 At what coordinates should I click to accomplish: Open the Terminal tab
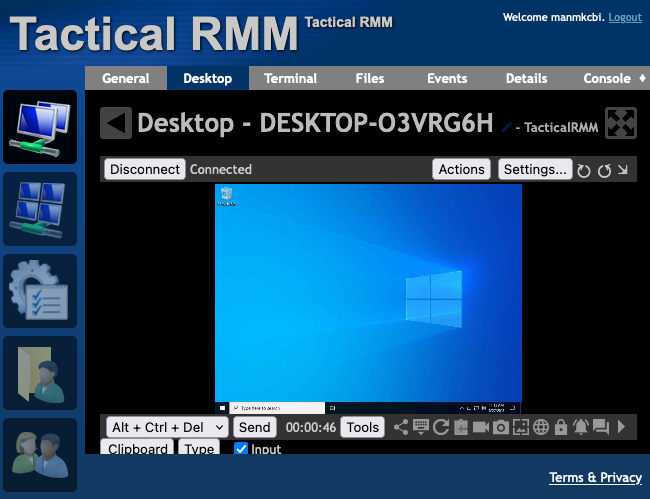291,78
